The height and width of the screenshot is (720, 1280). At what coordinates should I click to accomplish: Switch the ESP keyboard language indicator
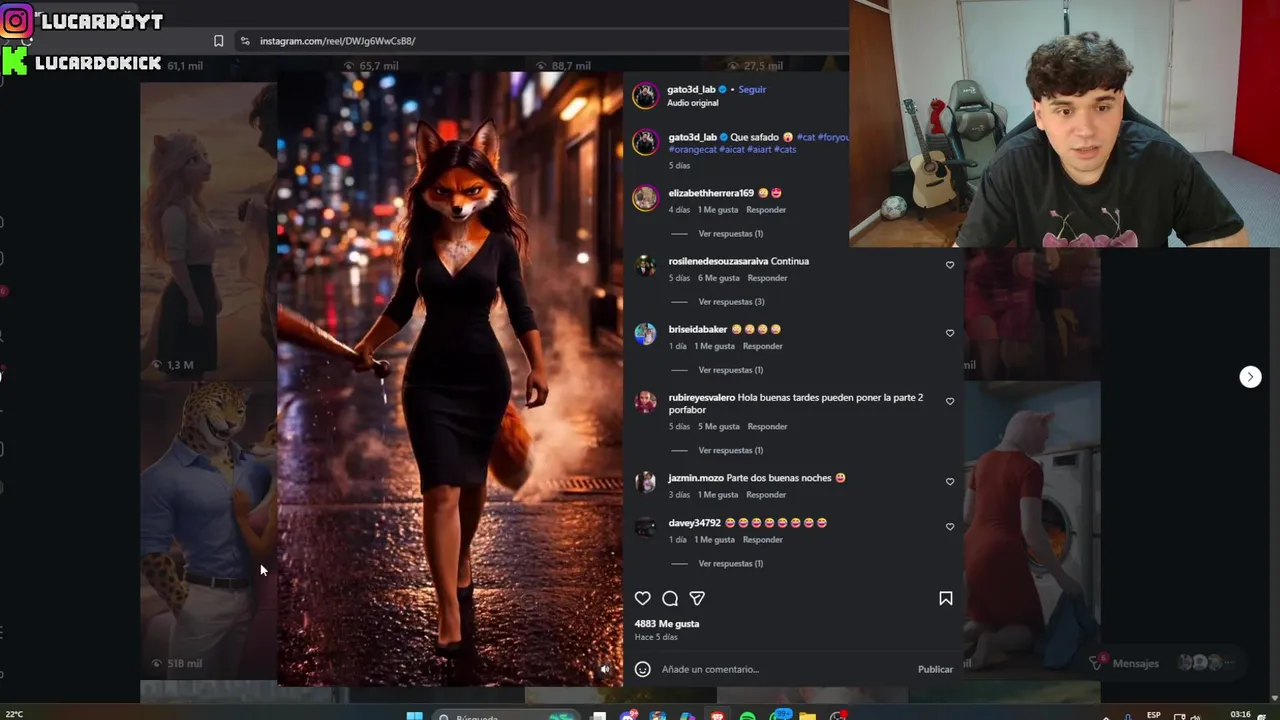(1154, 715)
